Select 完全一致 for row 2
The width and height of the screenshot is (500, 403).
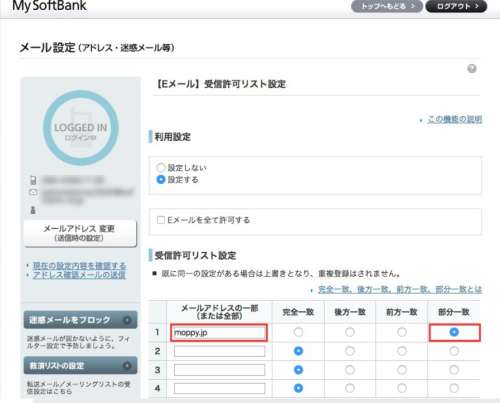point(298,351)
